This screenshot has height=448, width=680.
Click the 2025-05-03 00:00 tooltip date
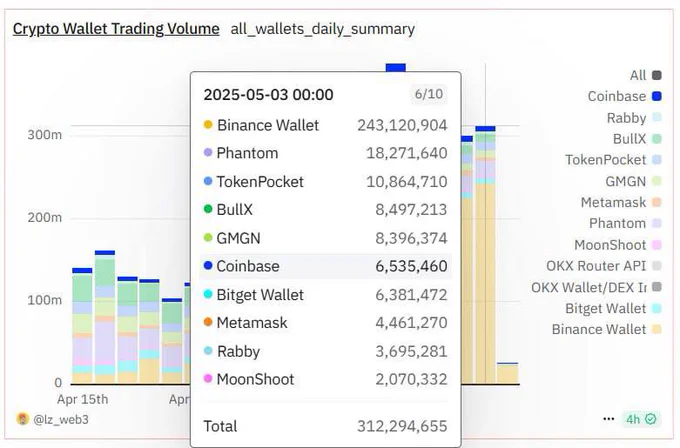268,95
